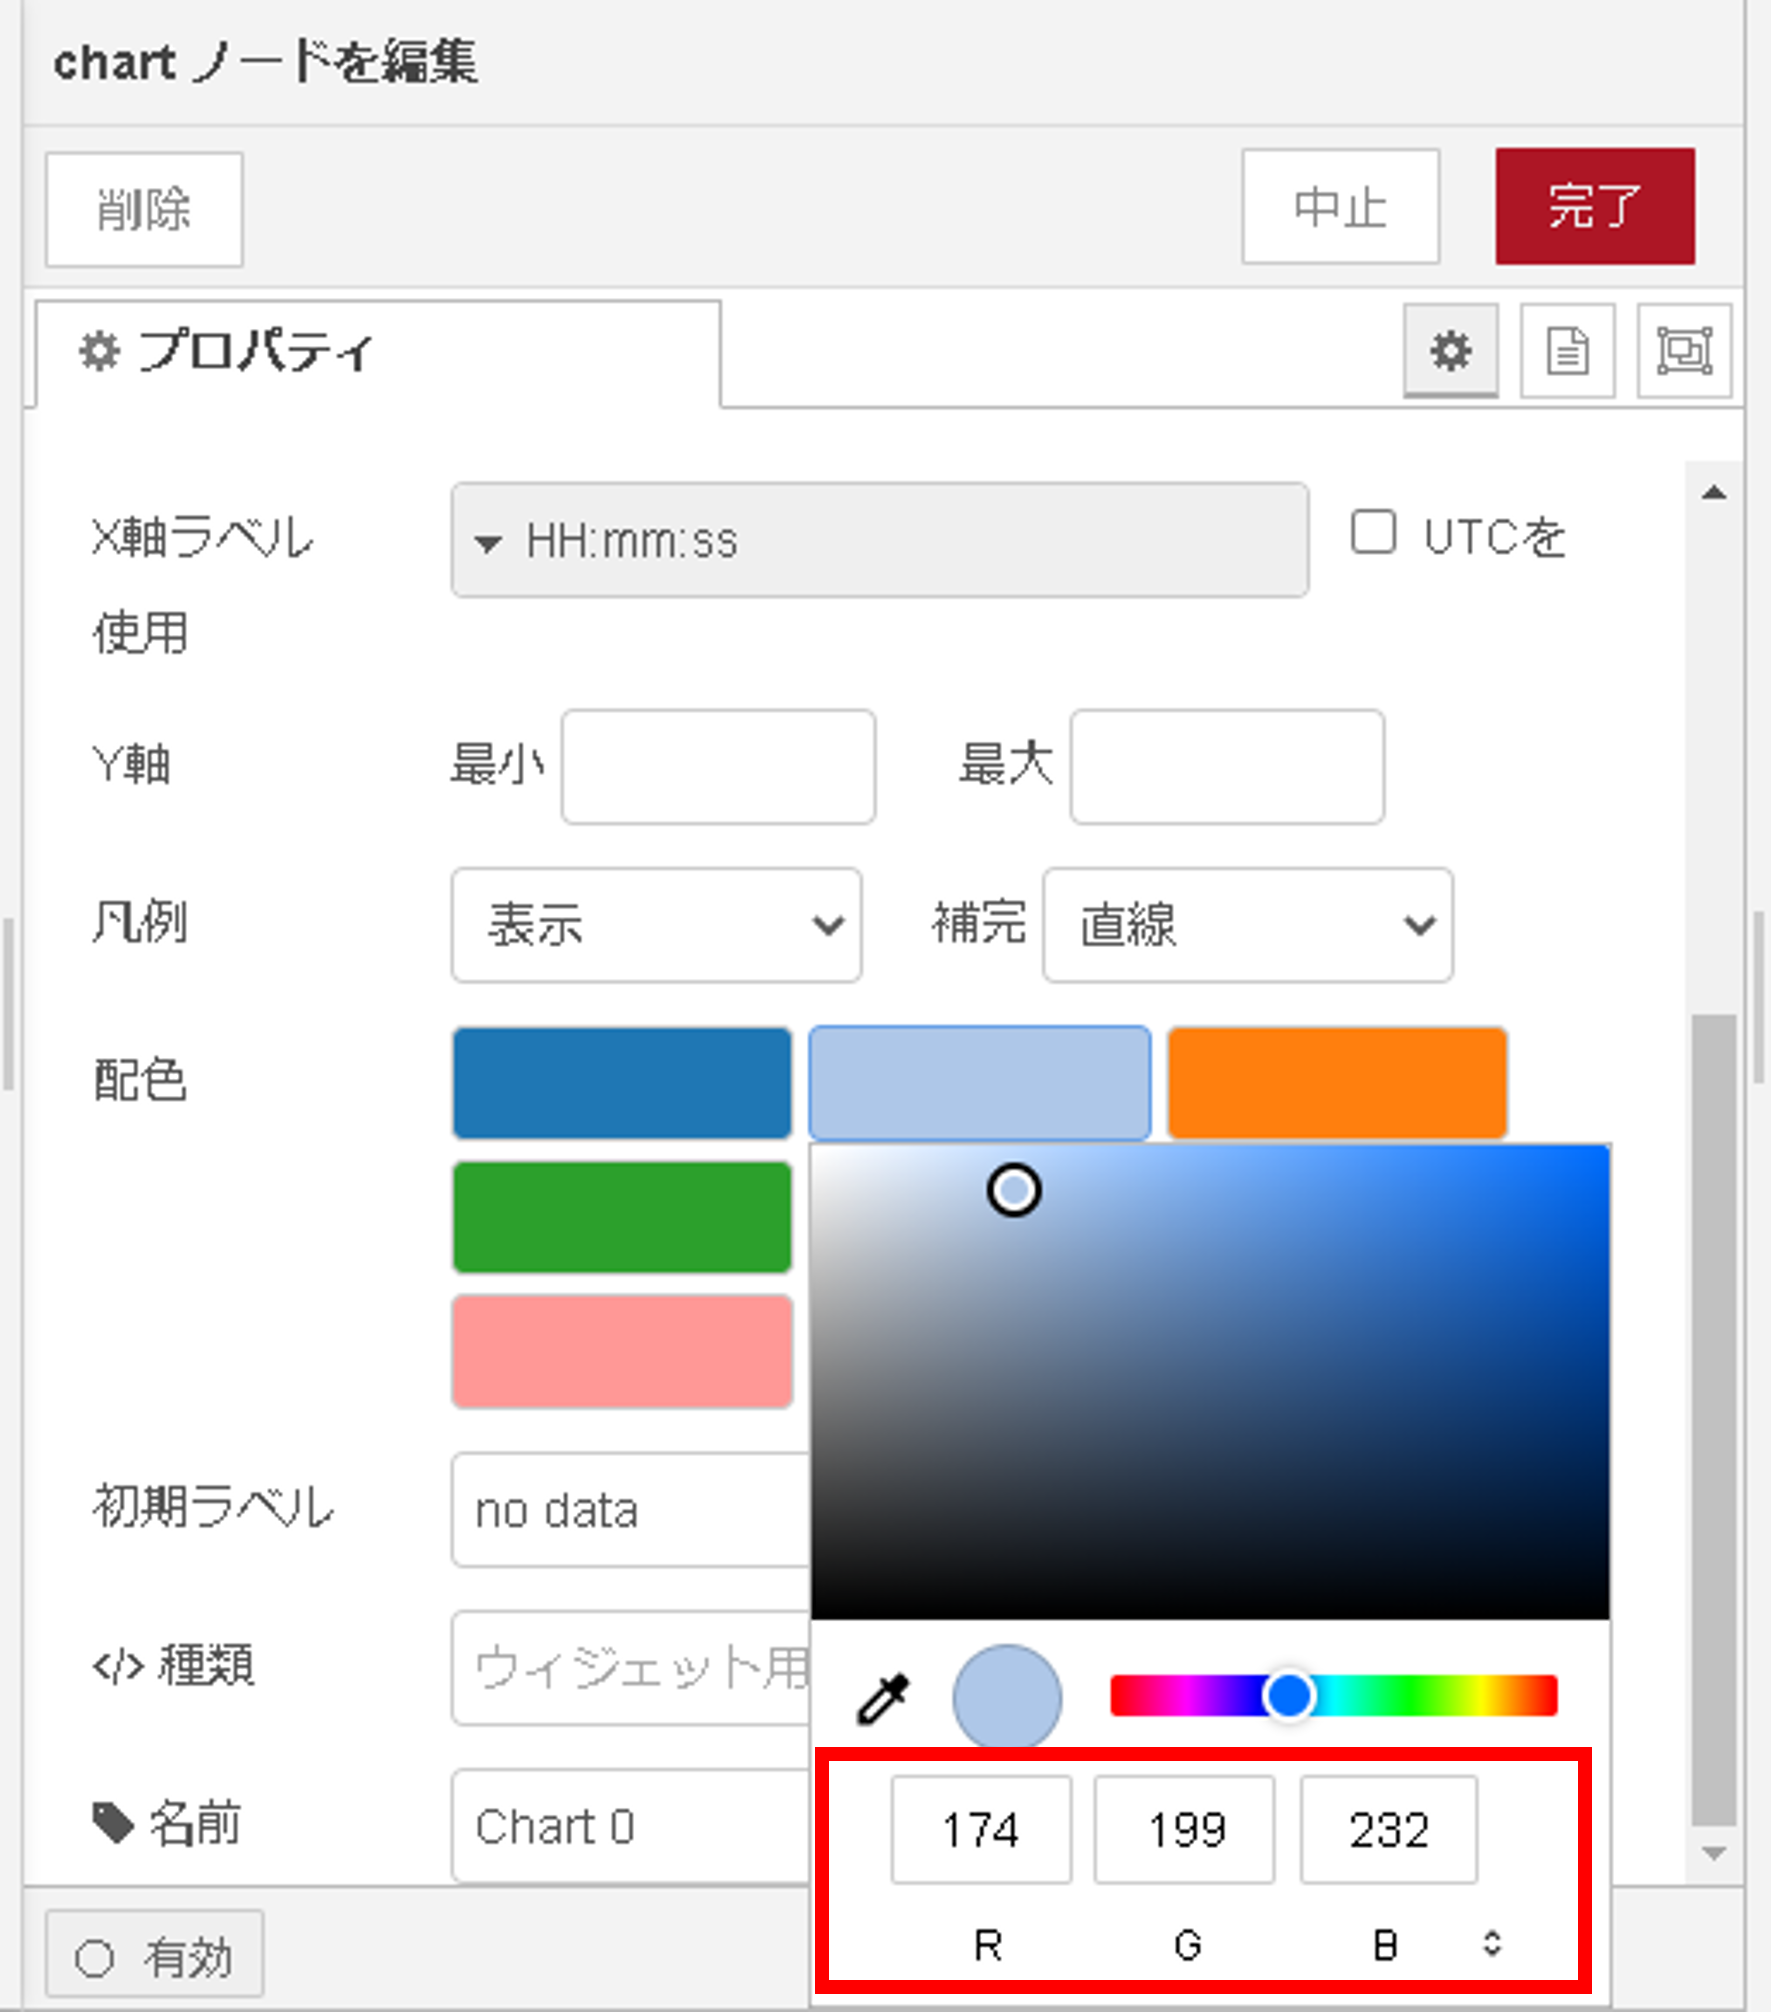Viewport: 1771px width, 2012px height.
Task: Select the dark blue color swatch
Action: click(622, 1082)
